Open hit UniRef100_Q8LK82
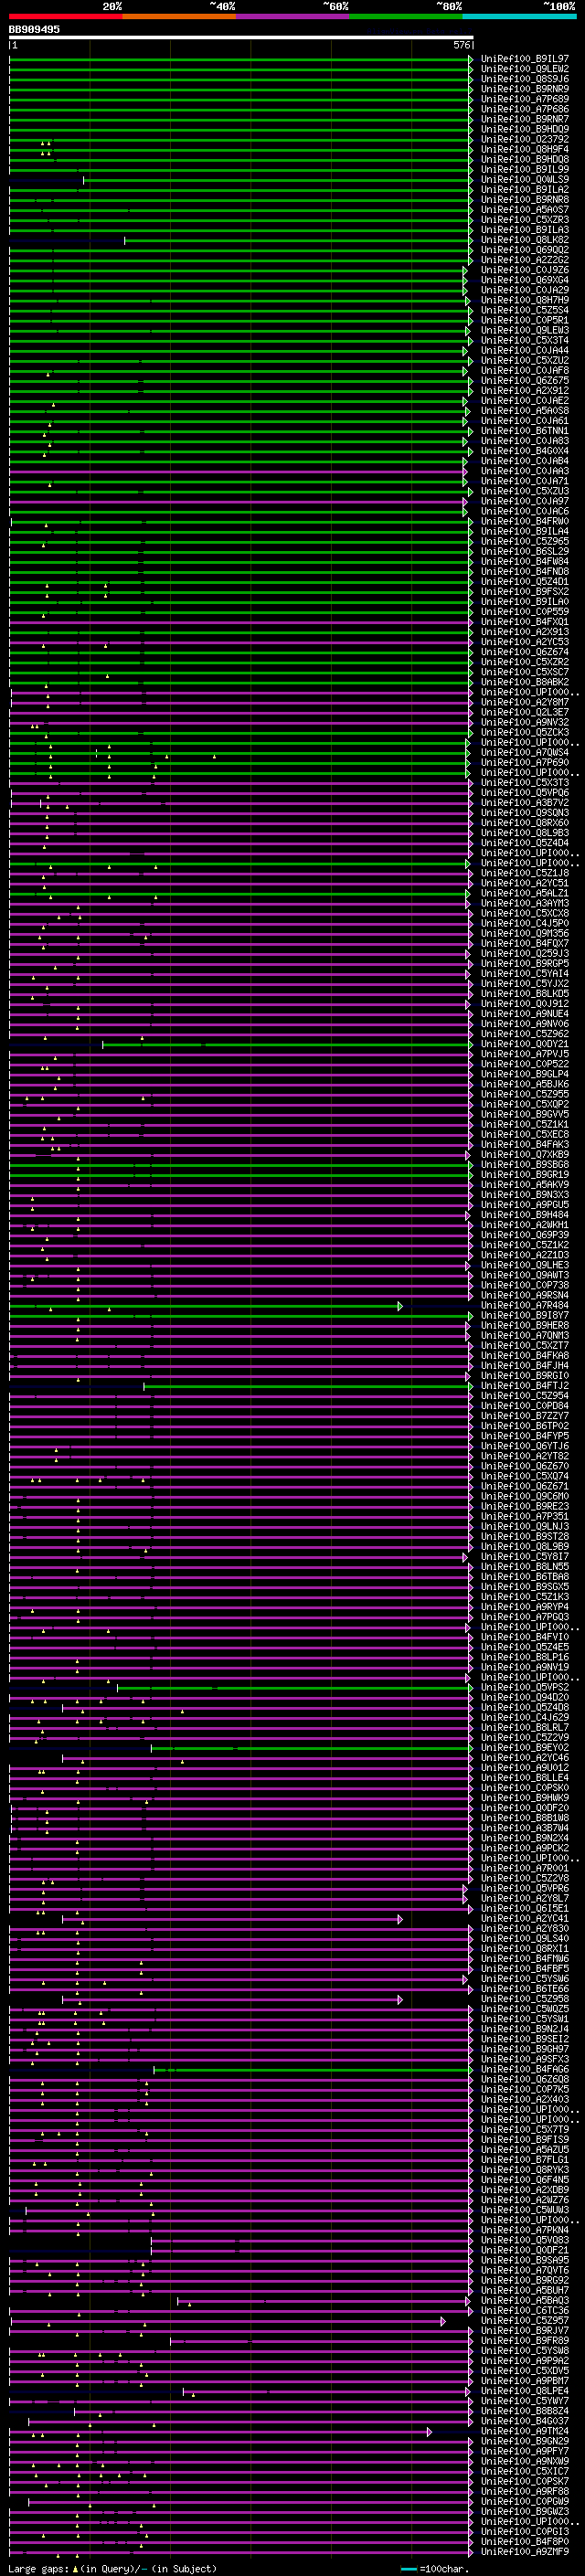The image size is (585, 2576). 525,240
